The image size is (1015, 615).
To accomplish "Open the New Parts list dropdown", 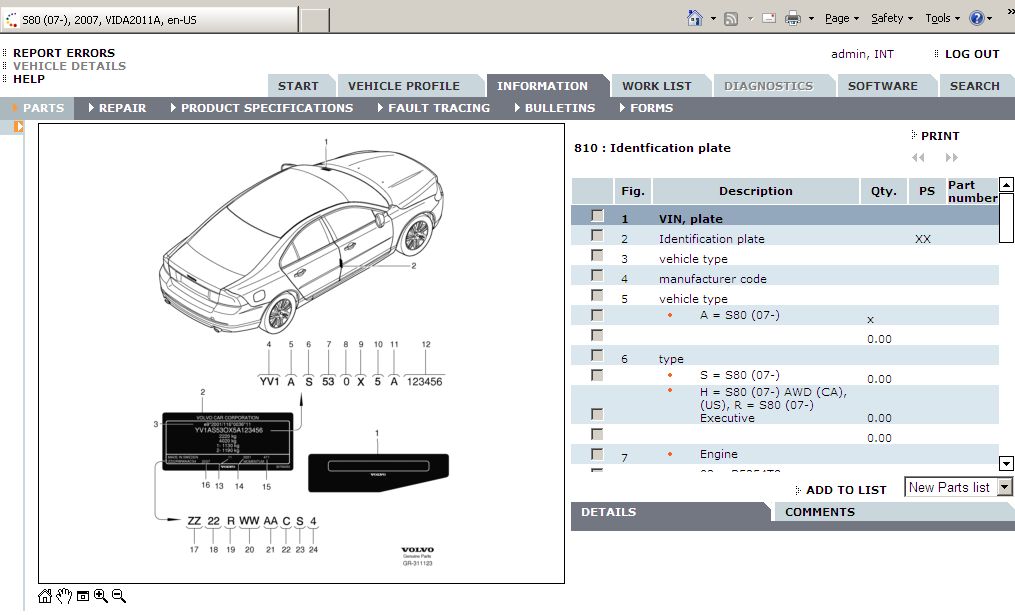I will (1005, 487).
